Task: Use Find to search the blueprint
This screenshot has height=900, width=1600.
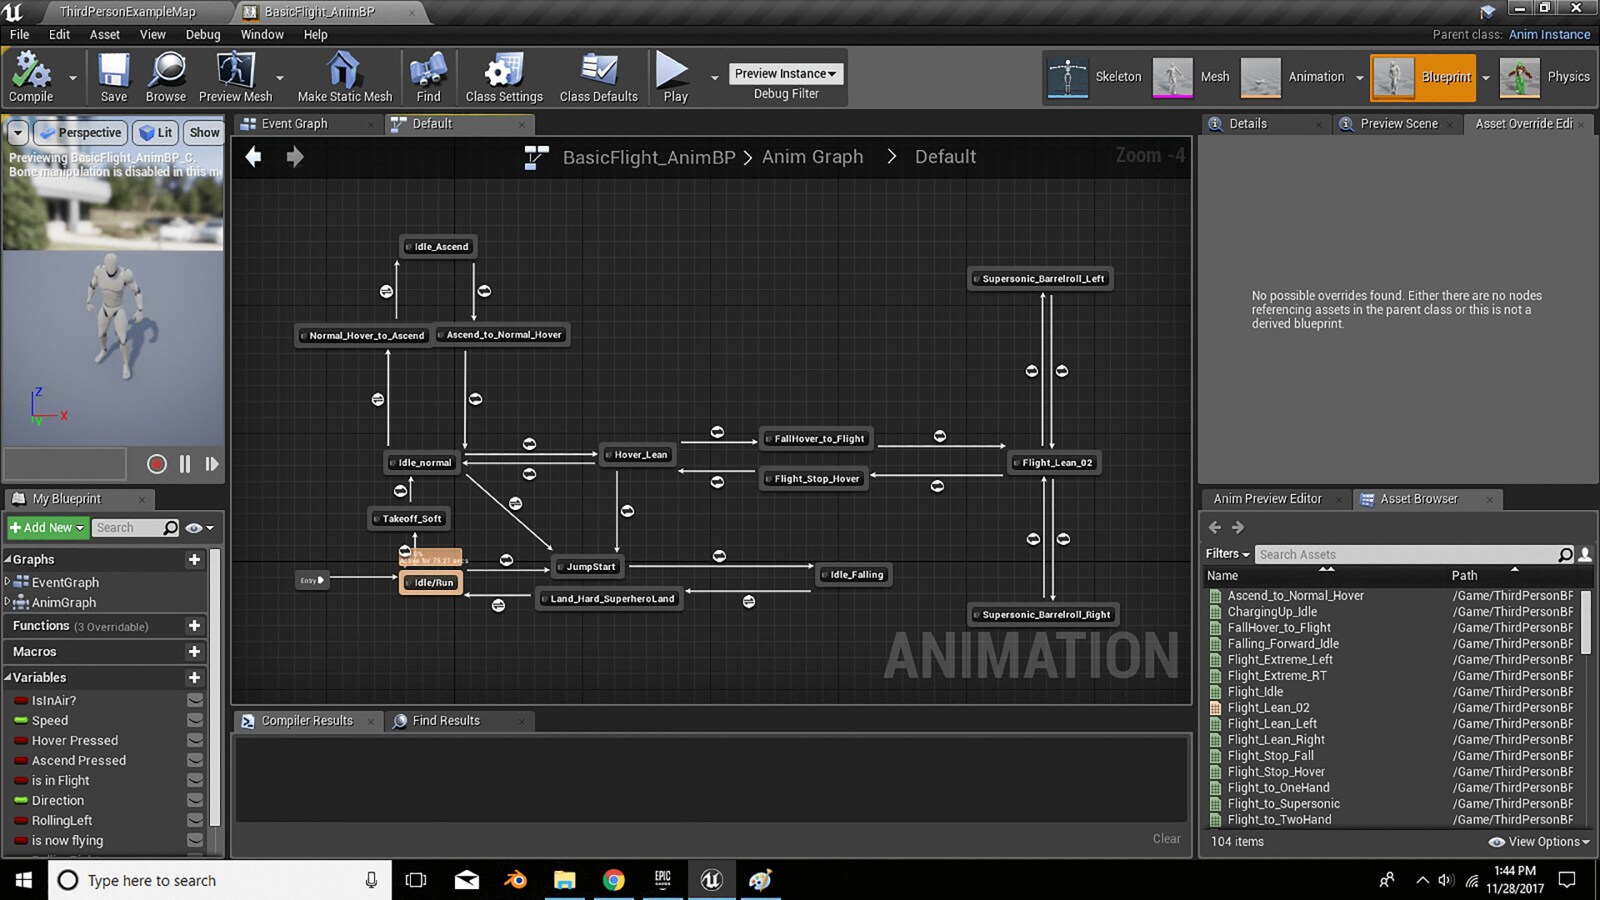Action: 428,77
